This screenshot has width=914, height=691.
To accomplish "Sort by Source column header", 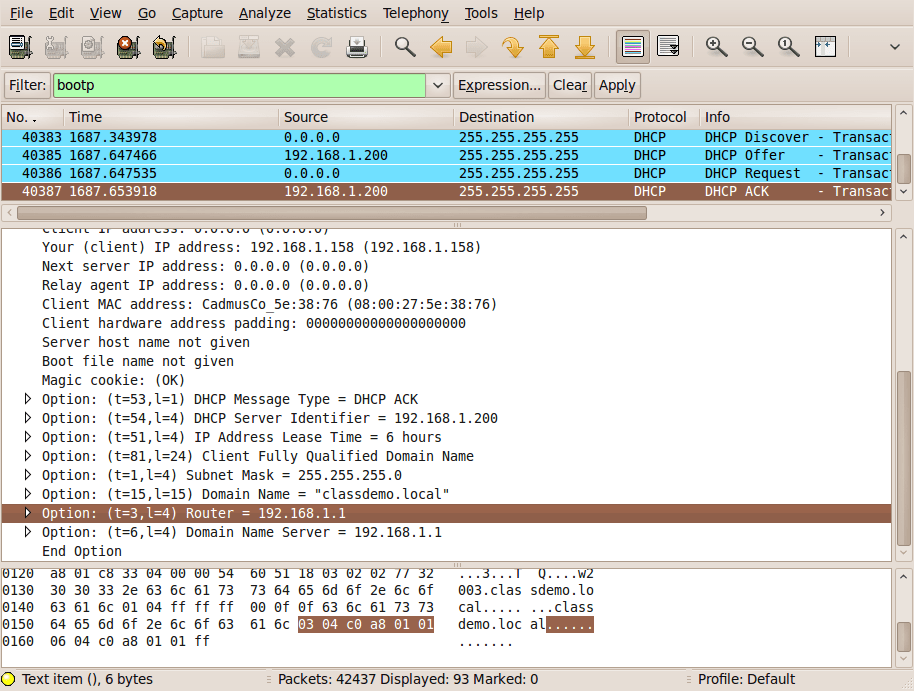I will point(366,117).
